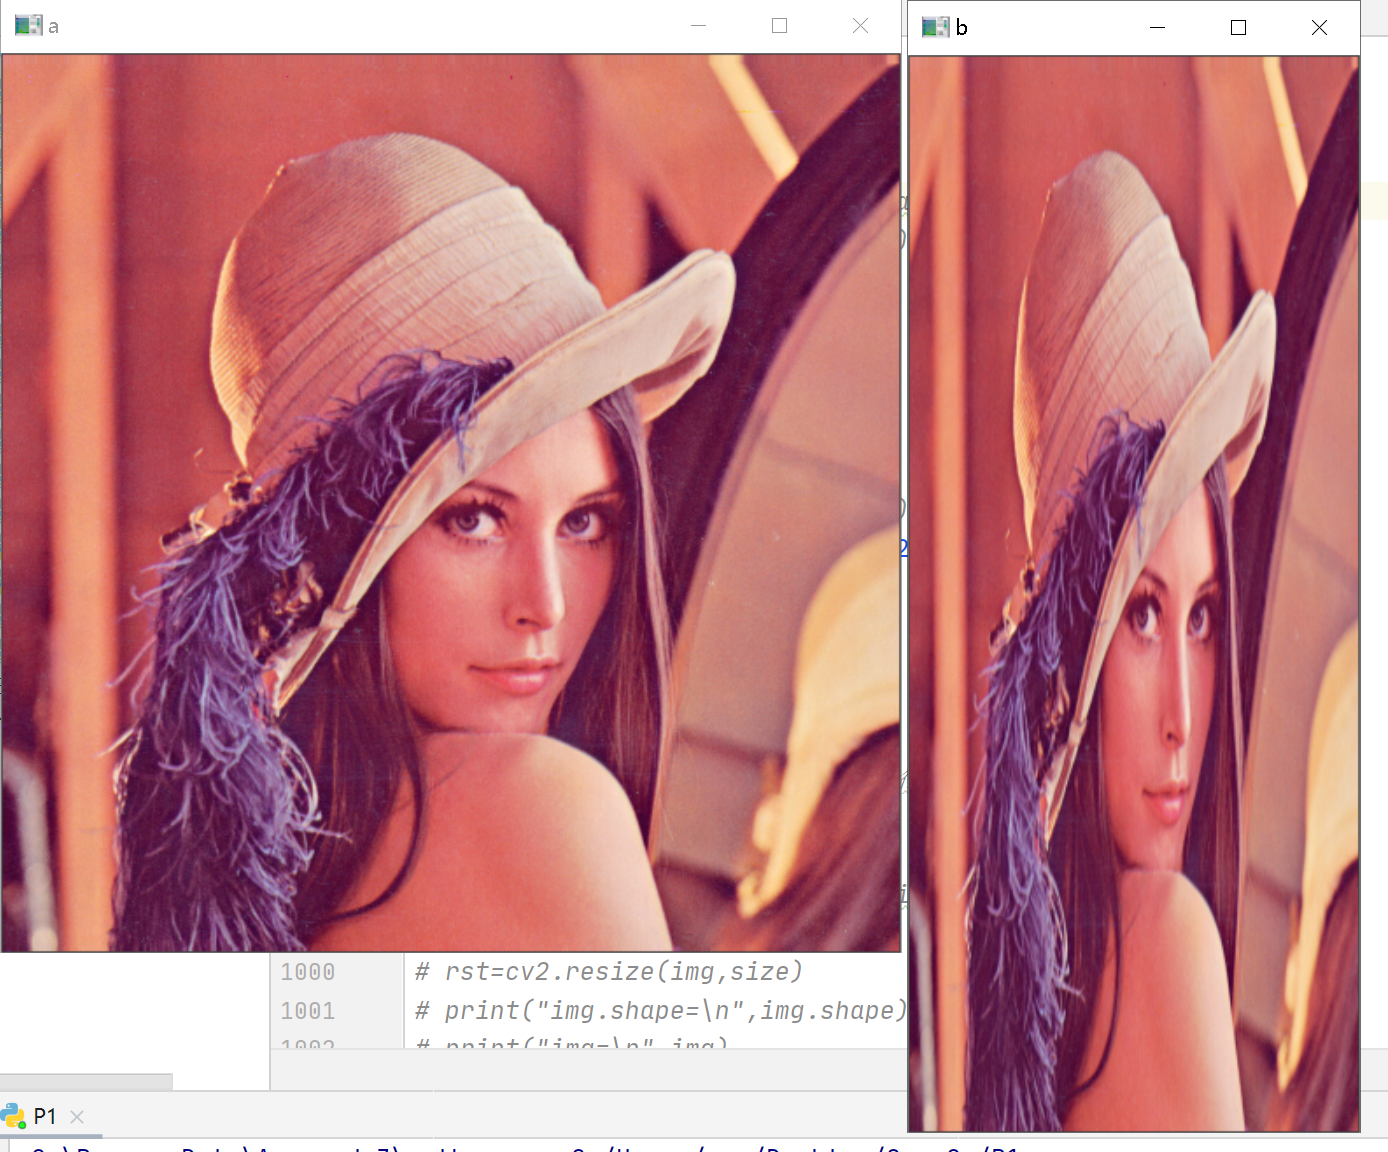
Task: Maximize image window a
Action: (779, 26)
